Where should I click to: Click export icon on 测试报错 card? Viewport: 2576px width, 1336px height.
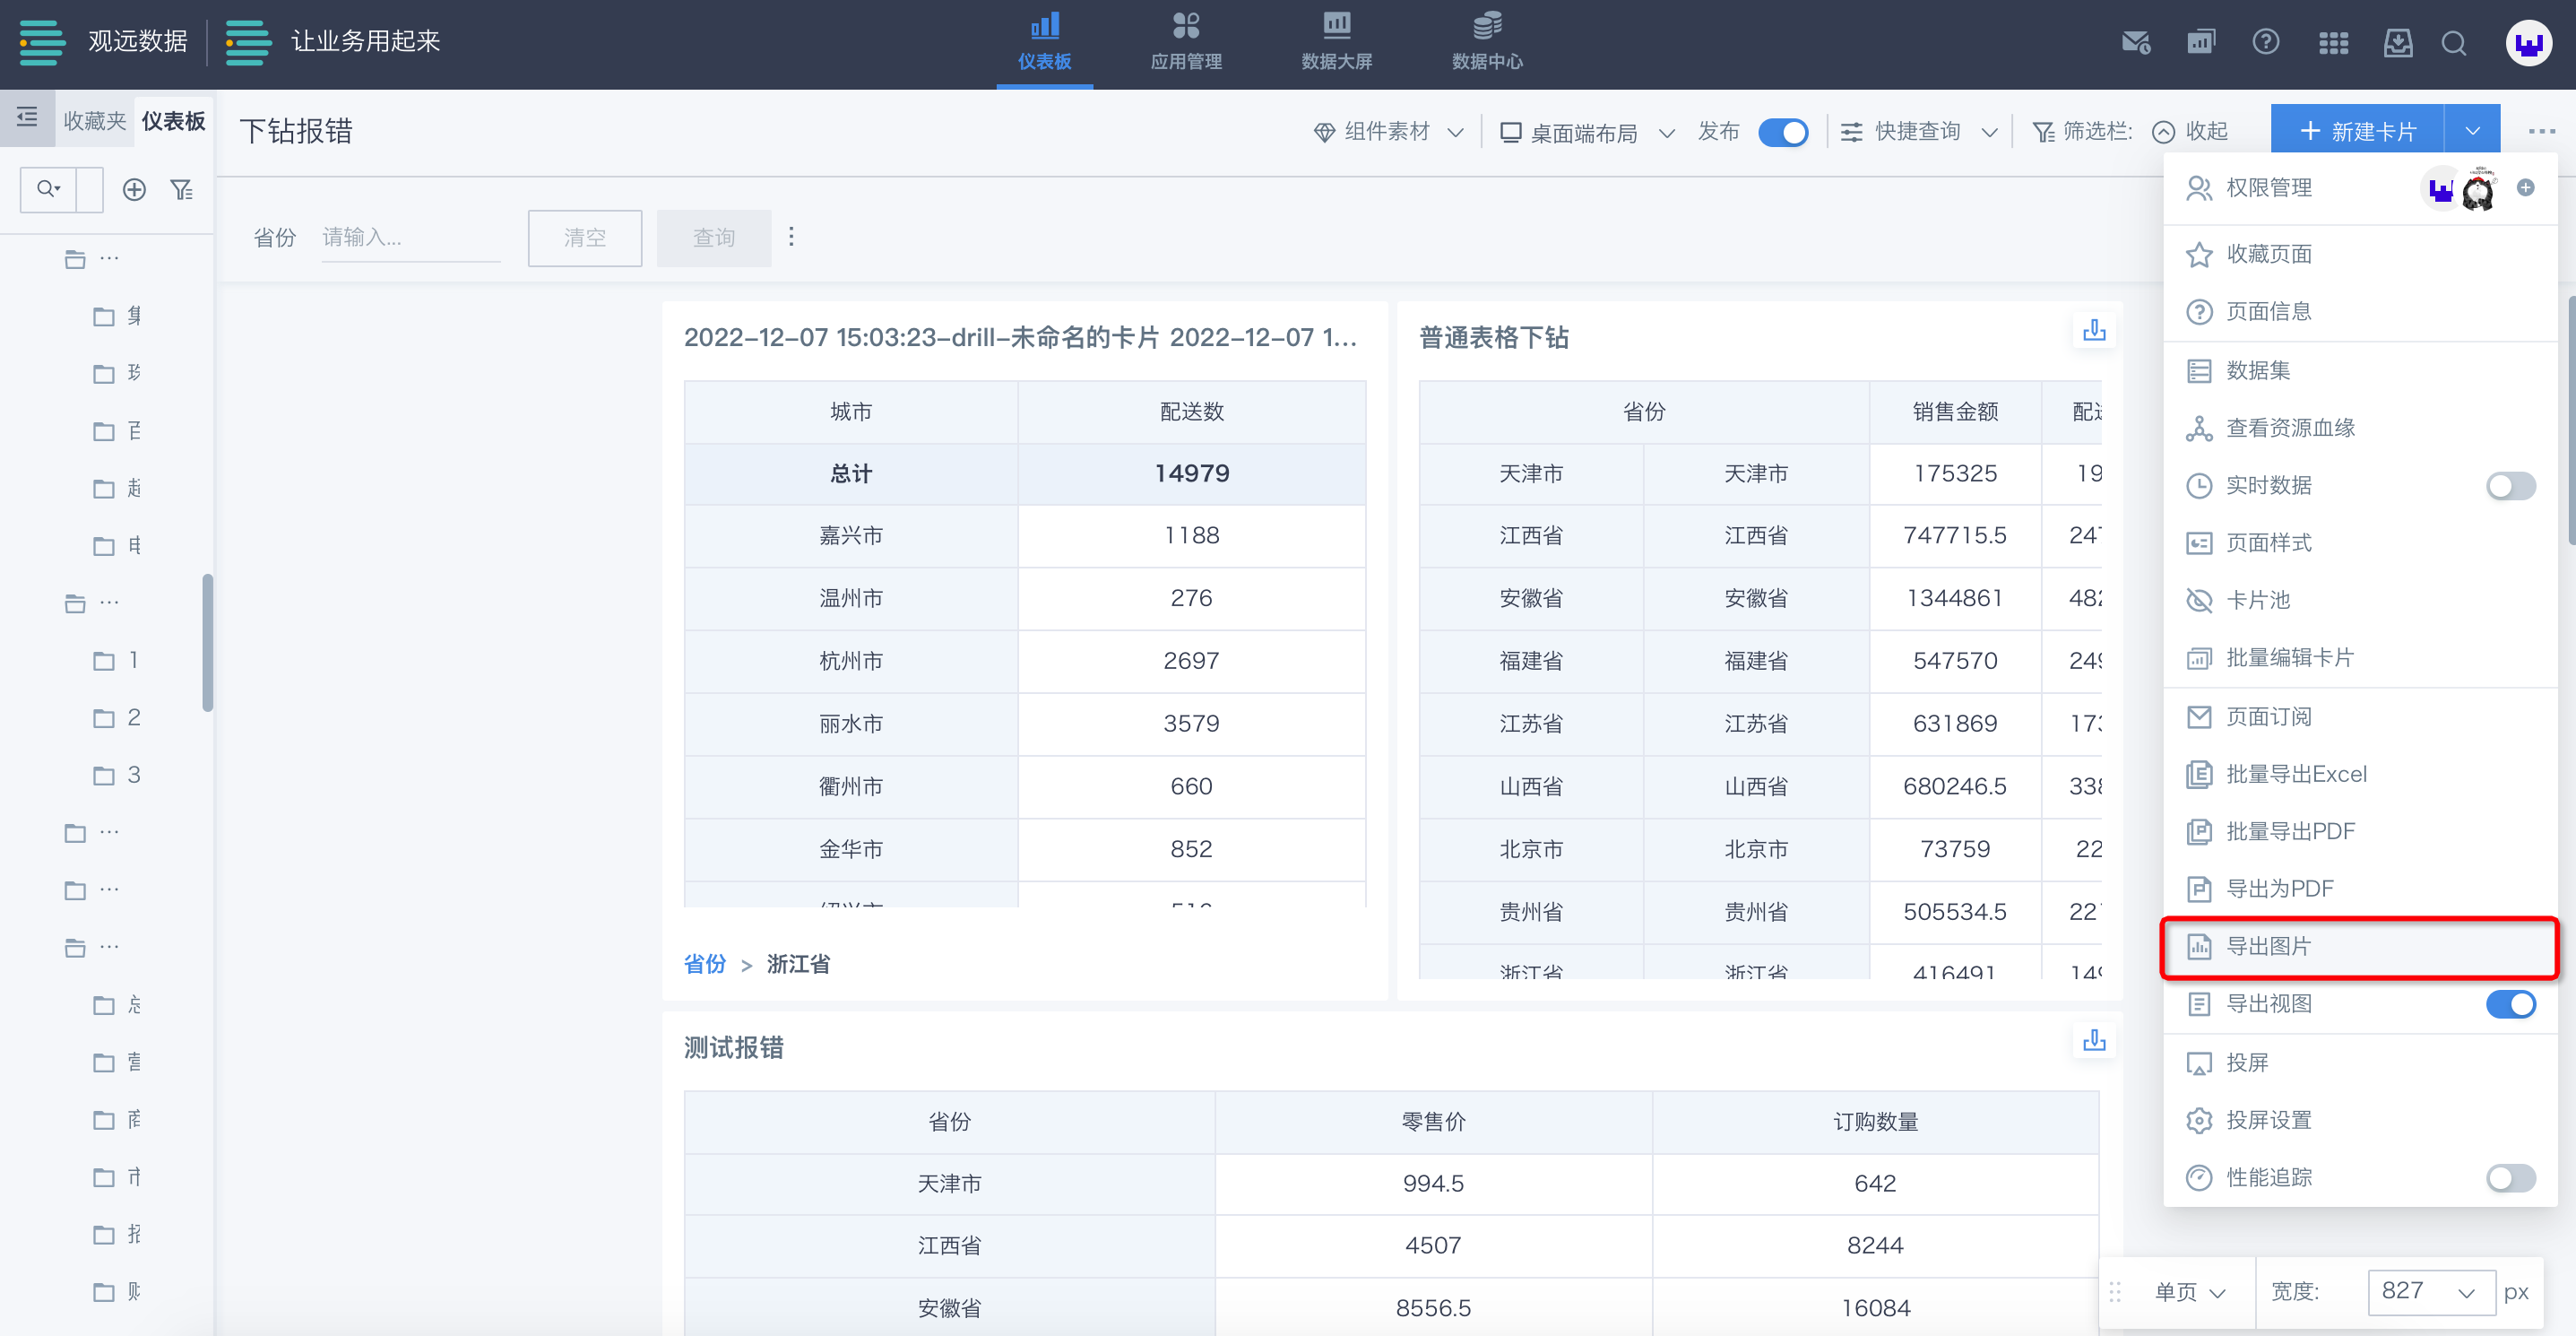tap(2094, 1041)
